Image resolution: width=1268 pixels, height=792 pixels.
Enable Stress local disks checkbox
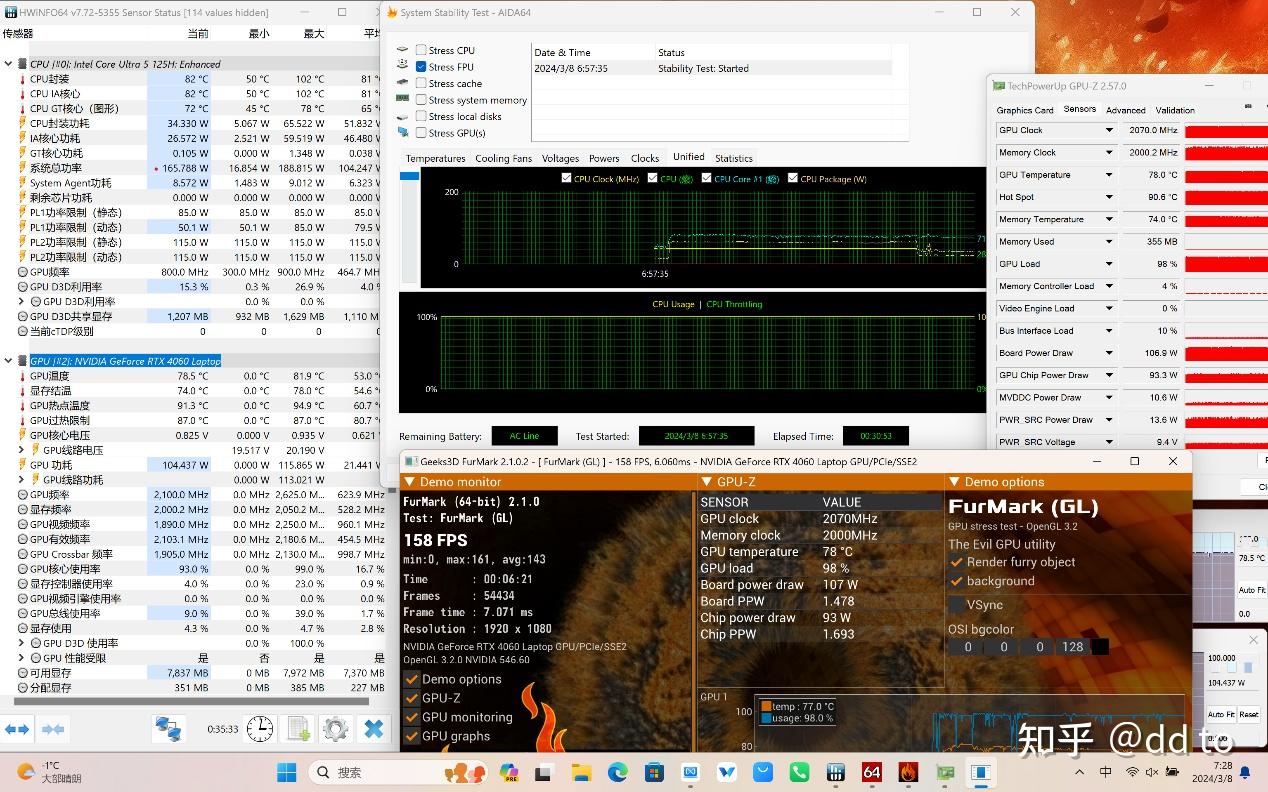[x=421, y=116]
